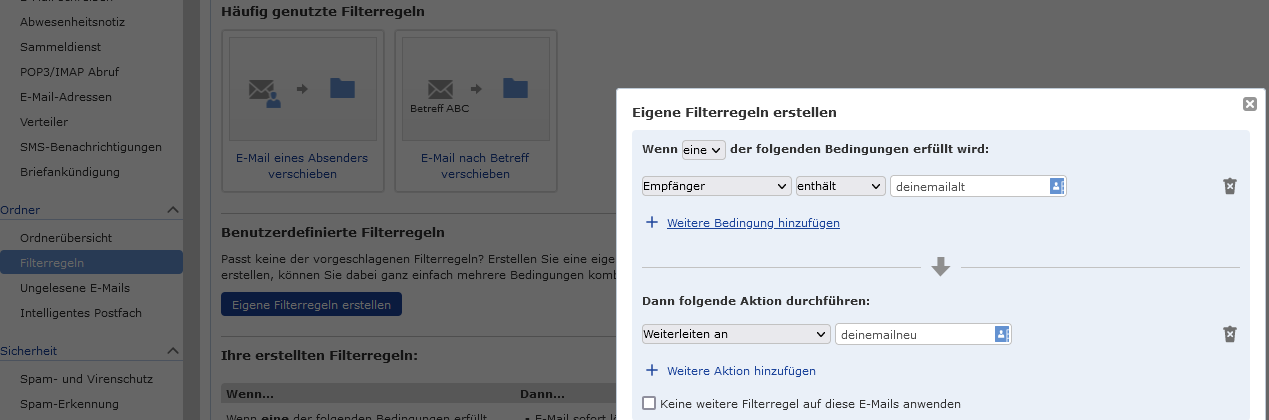This screenshot has width=1269, height=420.
Task: Click the Sicherheit section heading
Action: [28, 351]
